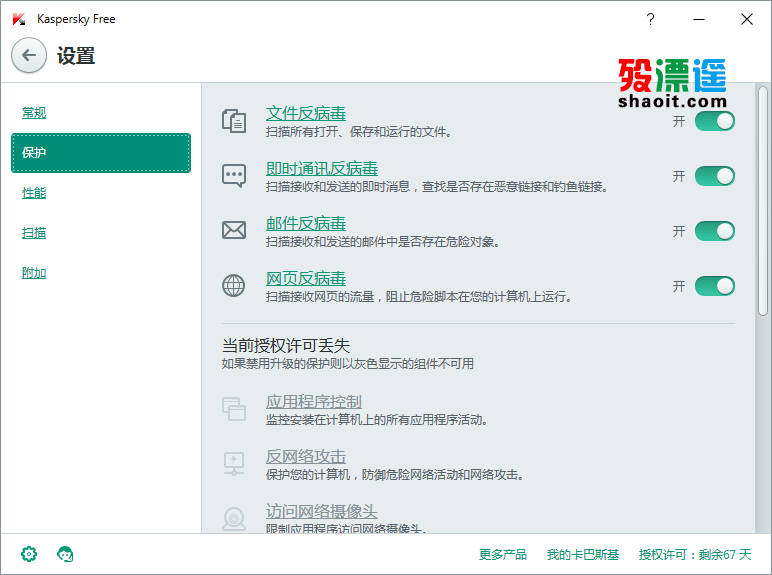Turn off 文件反病毒 toggle switch
The width and height of the screenshot is (772, 575).
click(x=715, y=121)
